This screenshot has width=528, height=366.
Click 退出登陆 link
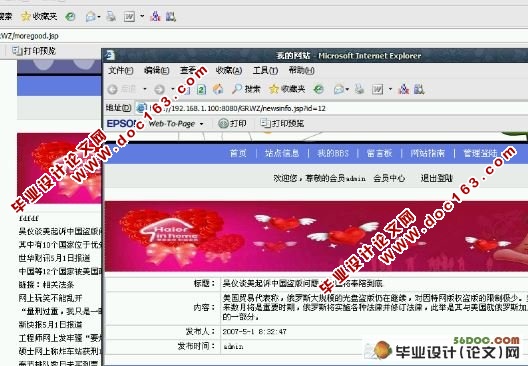click(x=436, y=178)
